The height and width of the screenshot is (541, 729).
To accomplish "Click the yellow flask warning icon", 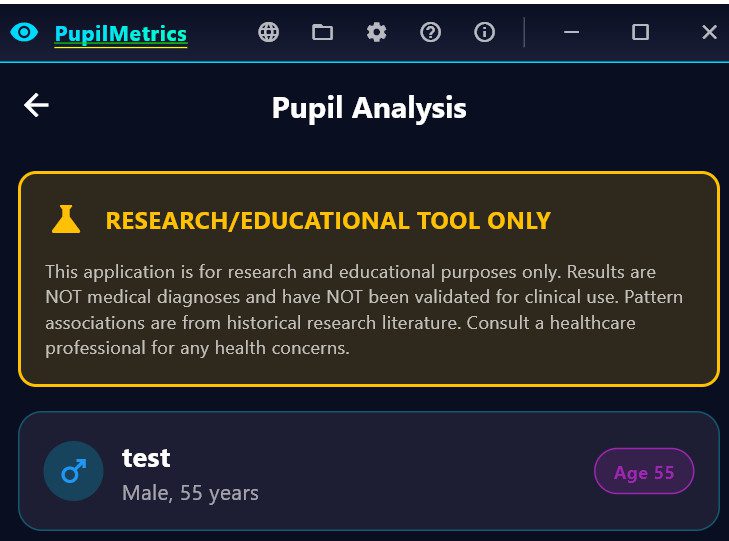I will (66, 220).
